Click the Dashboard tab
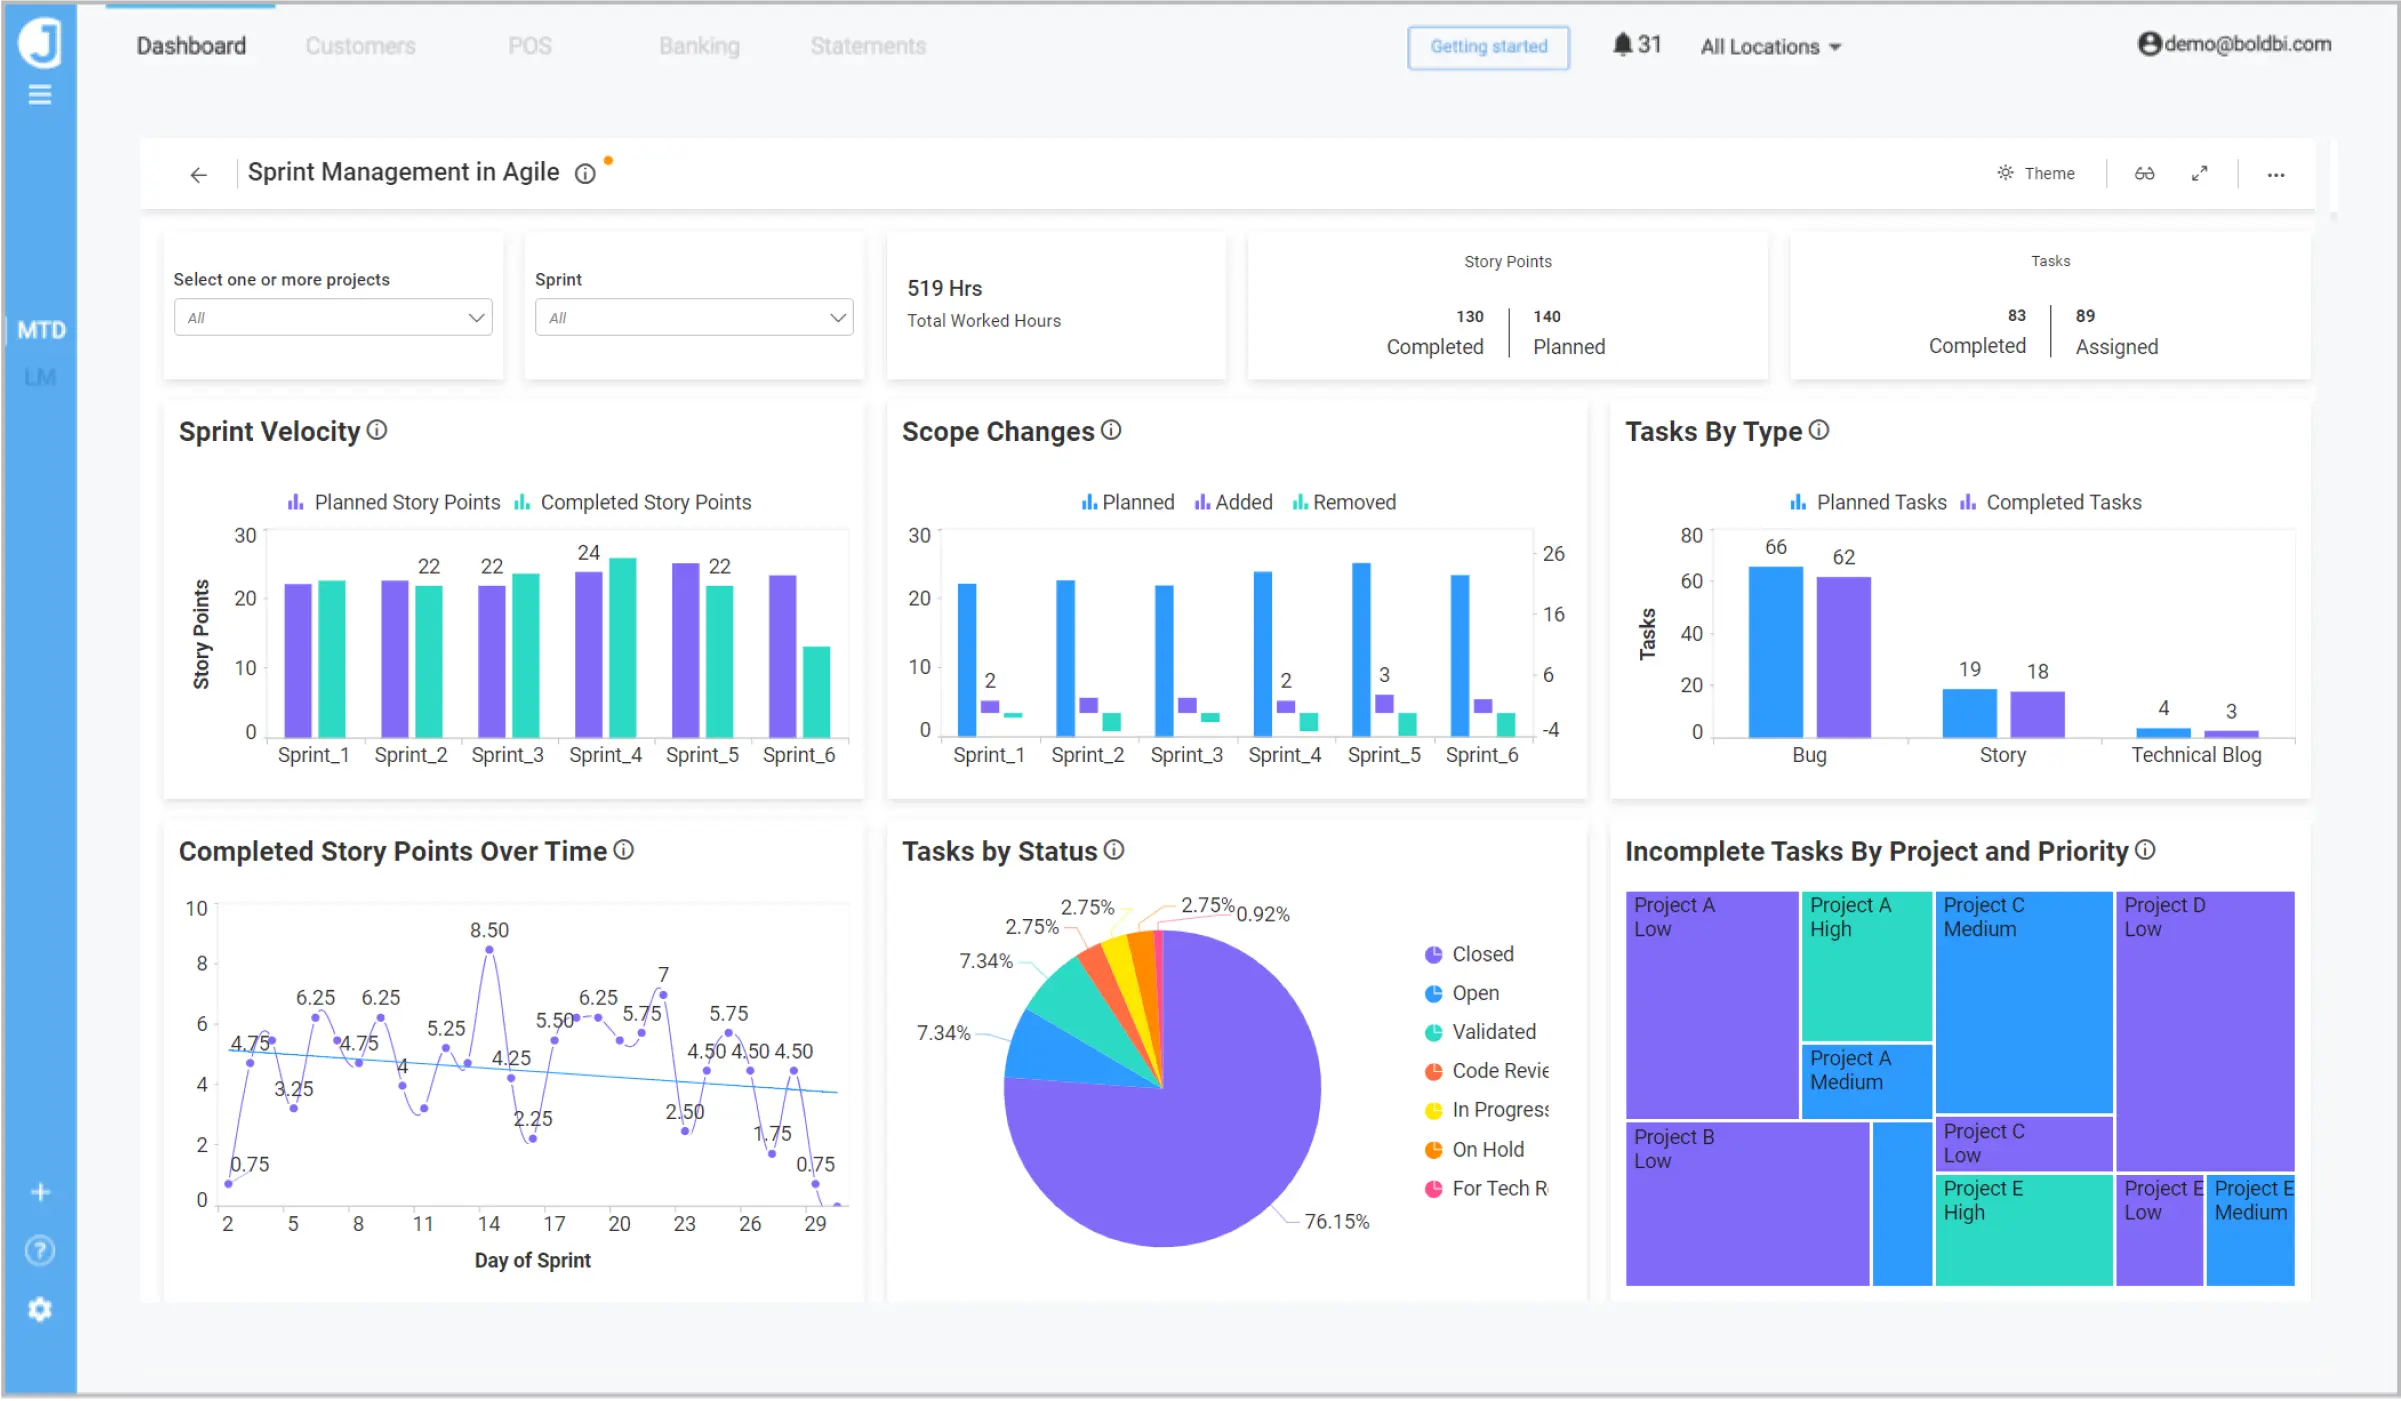Image resolution: width=2401 pixels, height=1401 pixels. tap(192, 45)
